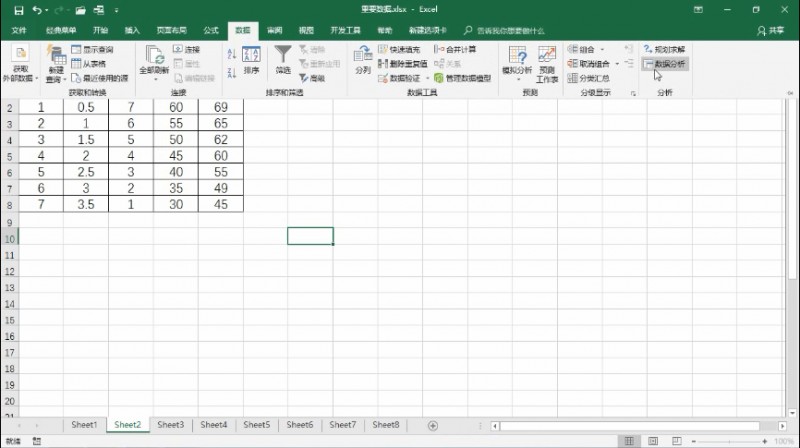Screen dimensions: 800x448
Task: Open Data Analysis (数据分析)
Action: pos(665,64)
